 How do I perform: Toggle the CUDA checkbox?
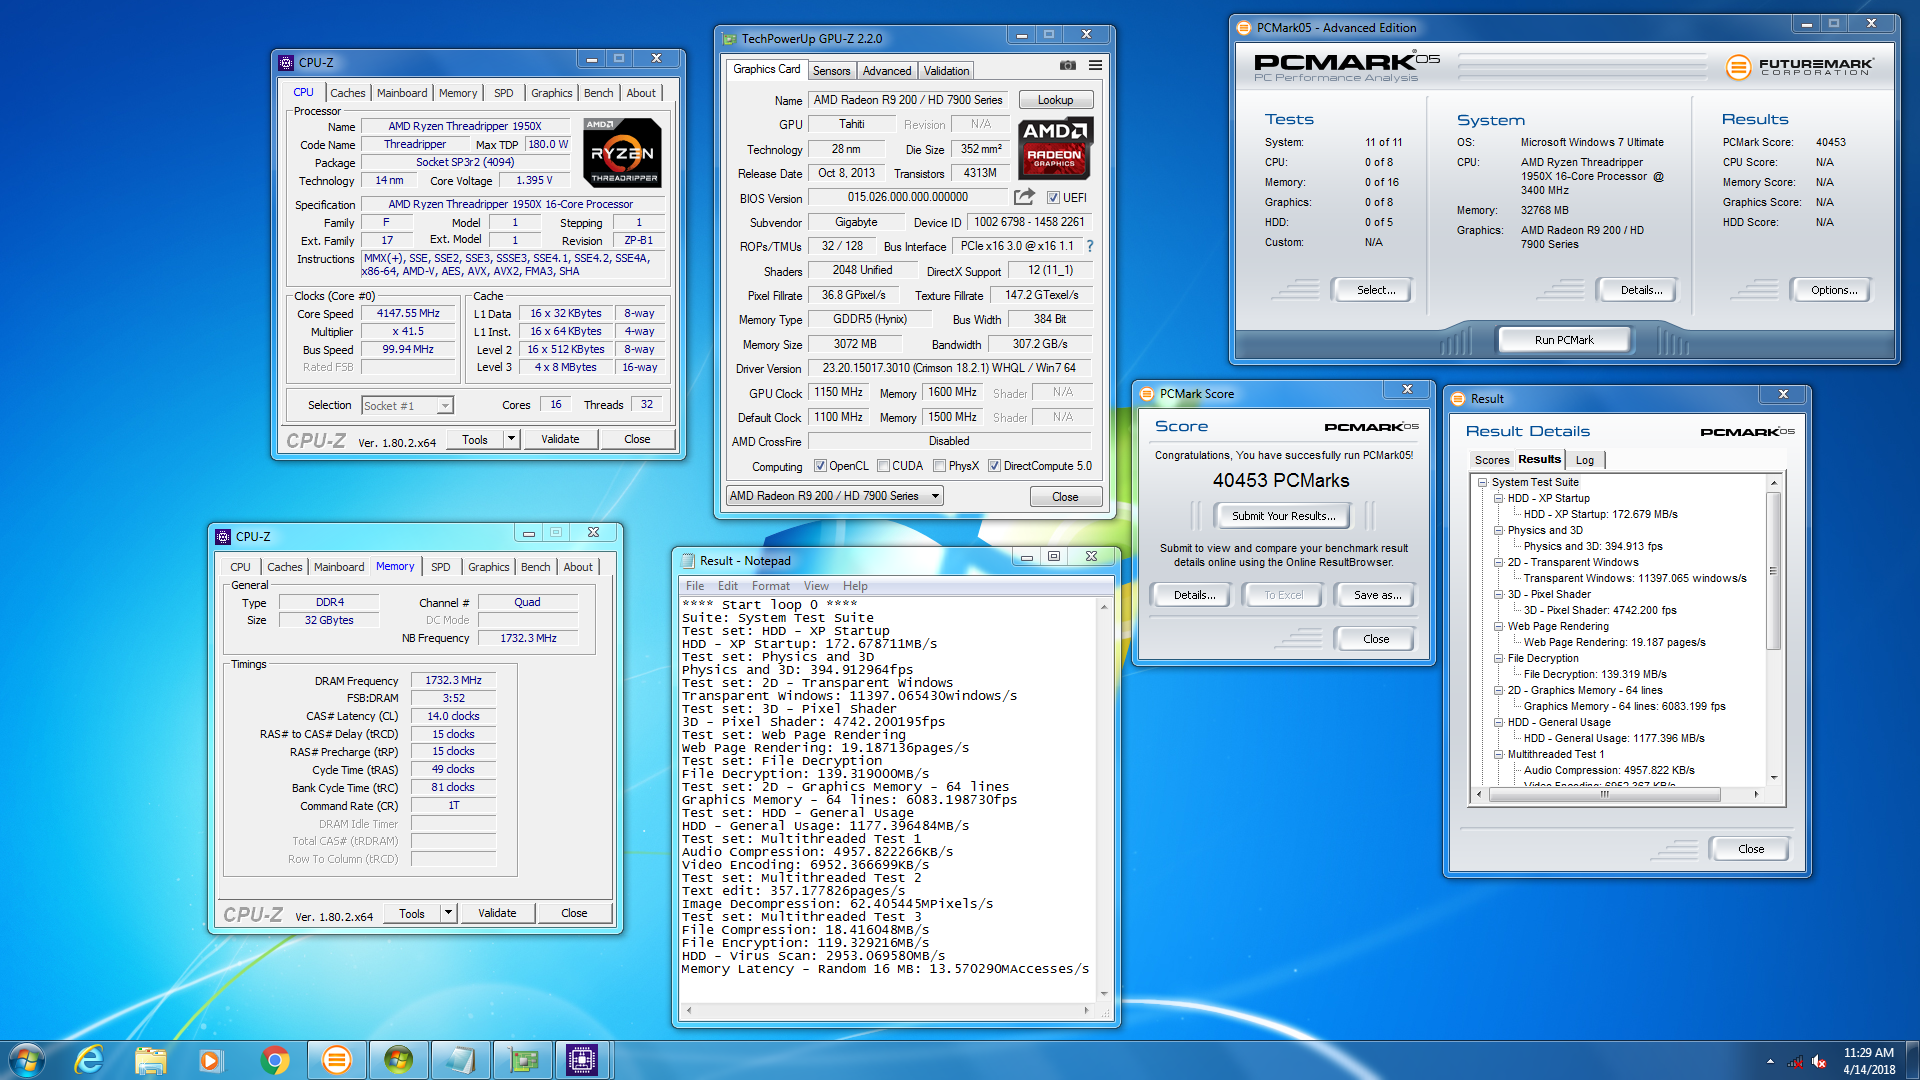coord(883,466)
